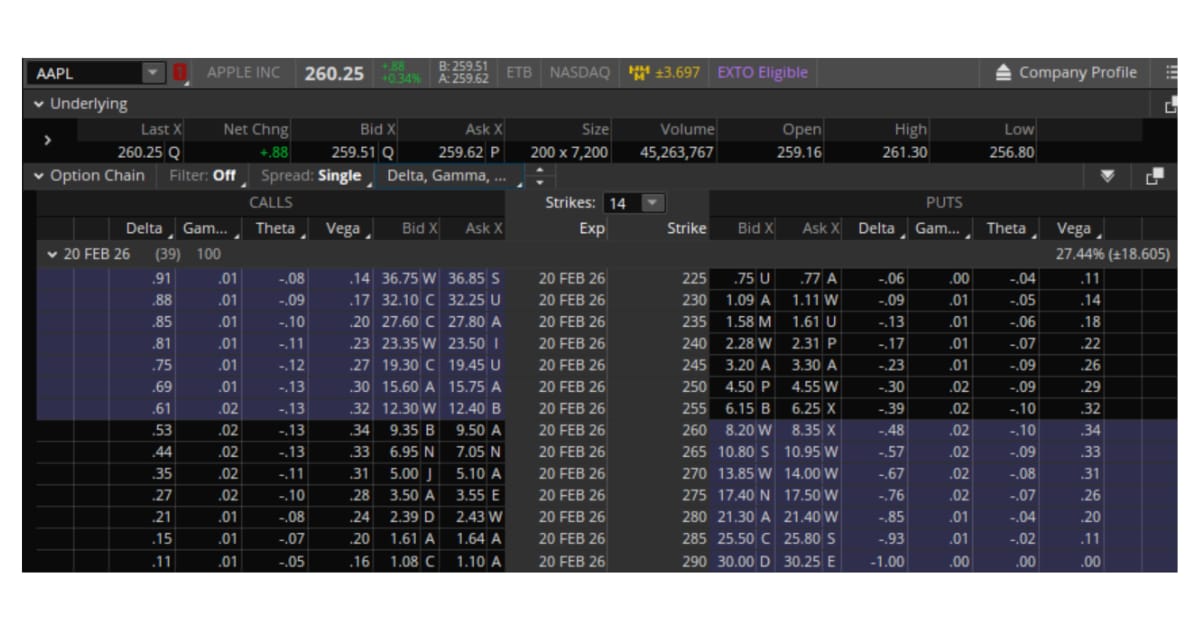Collapse the Option Chain section

click(x=39, y=176)
